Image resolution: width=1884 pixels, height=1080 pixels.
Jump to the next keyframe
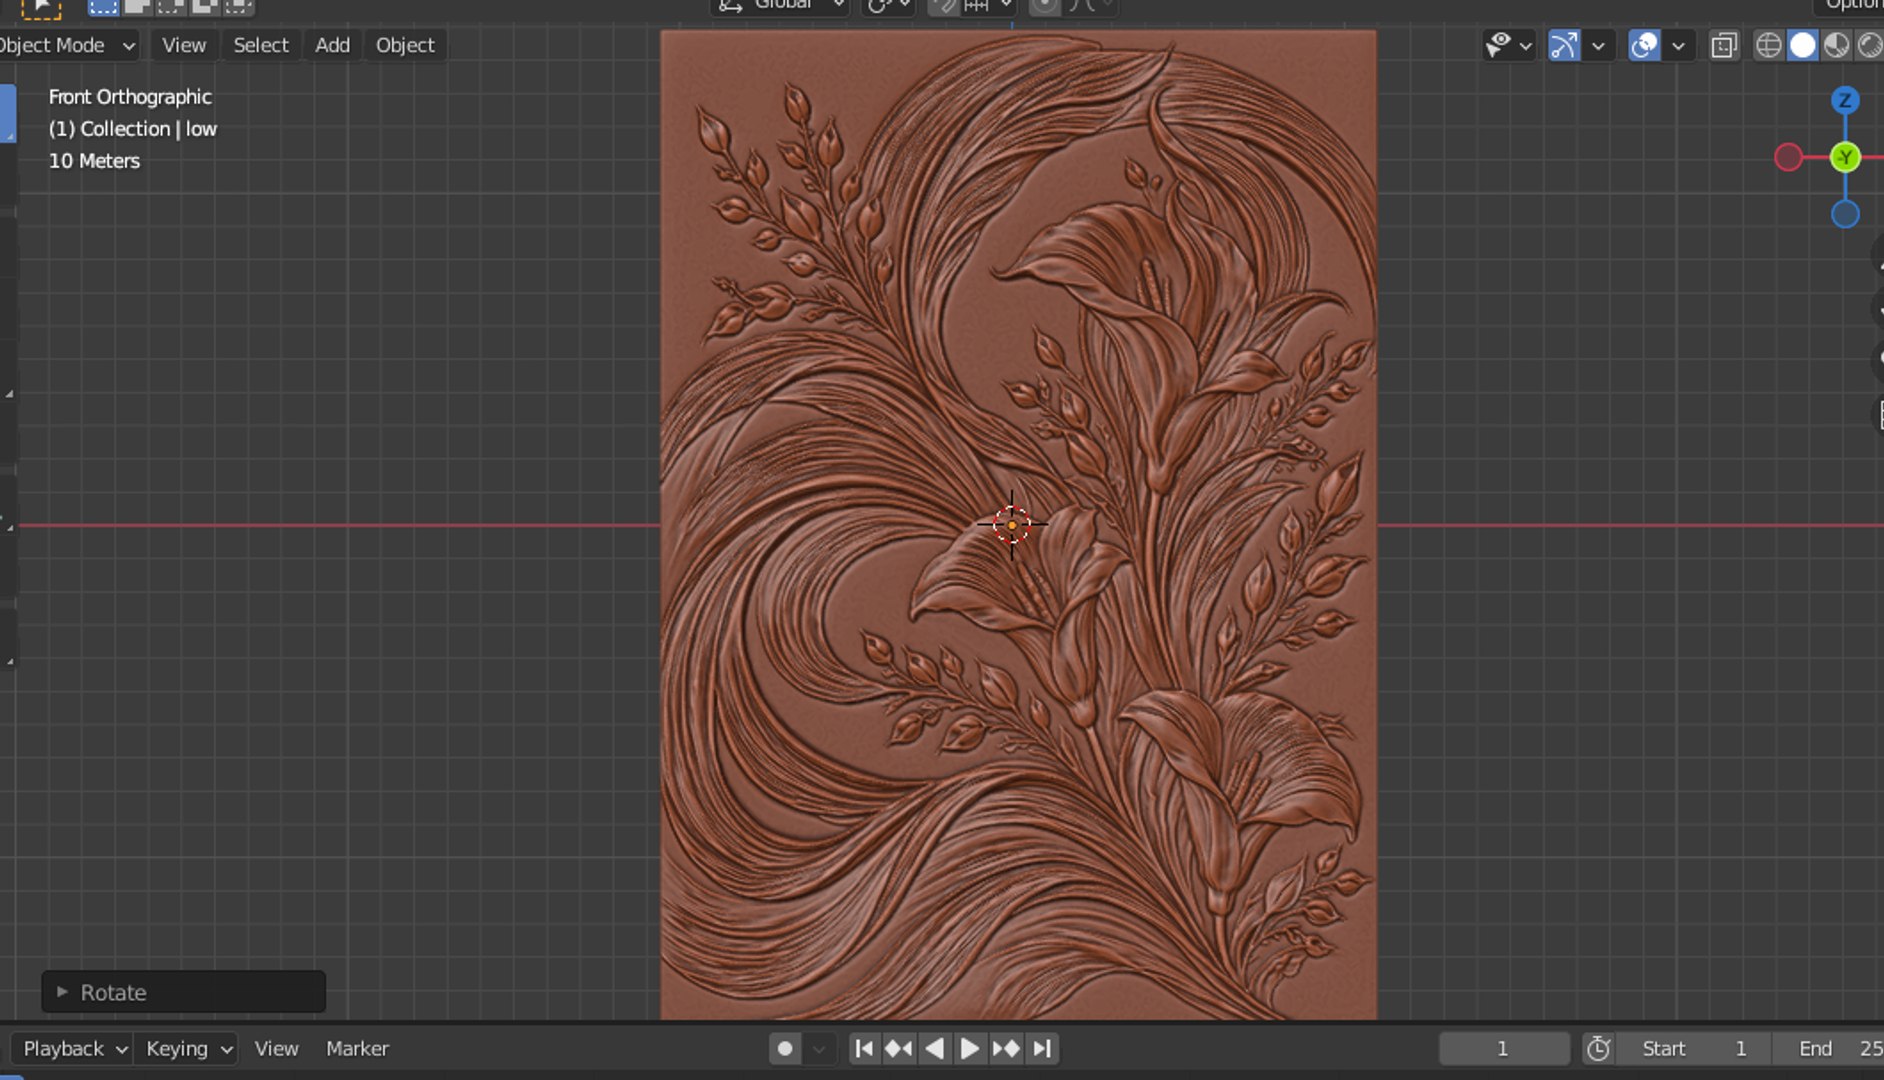point(1006,1048)
